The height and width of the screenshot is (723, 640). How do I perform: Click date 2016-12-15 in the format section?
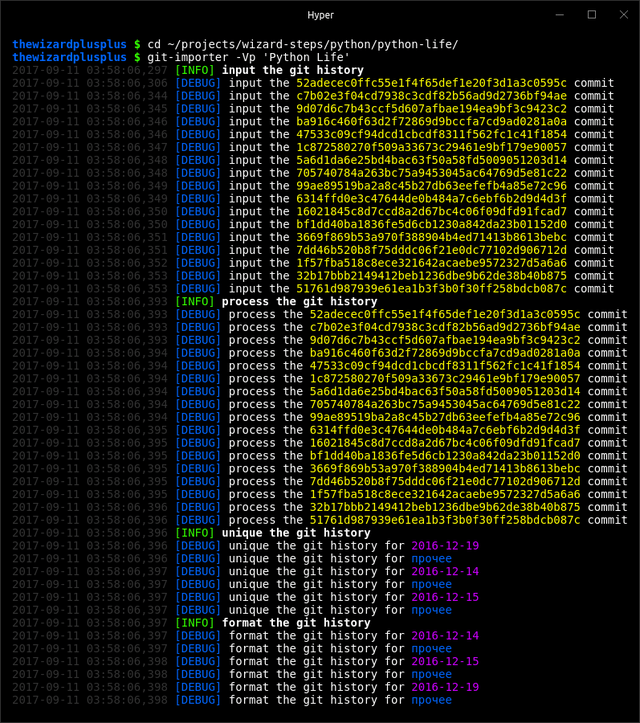point(445,662)
